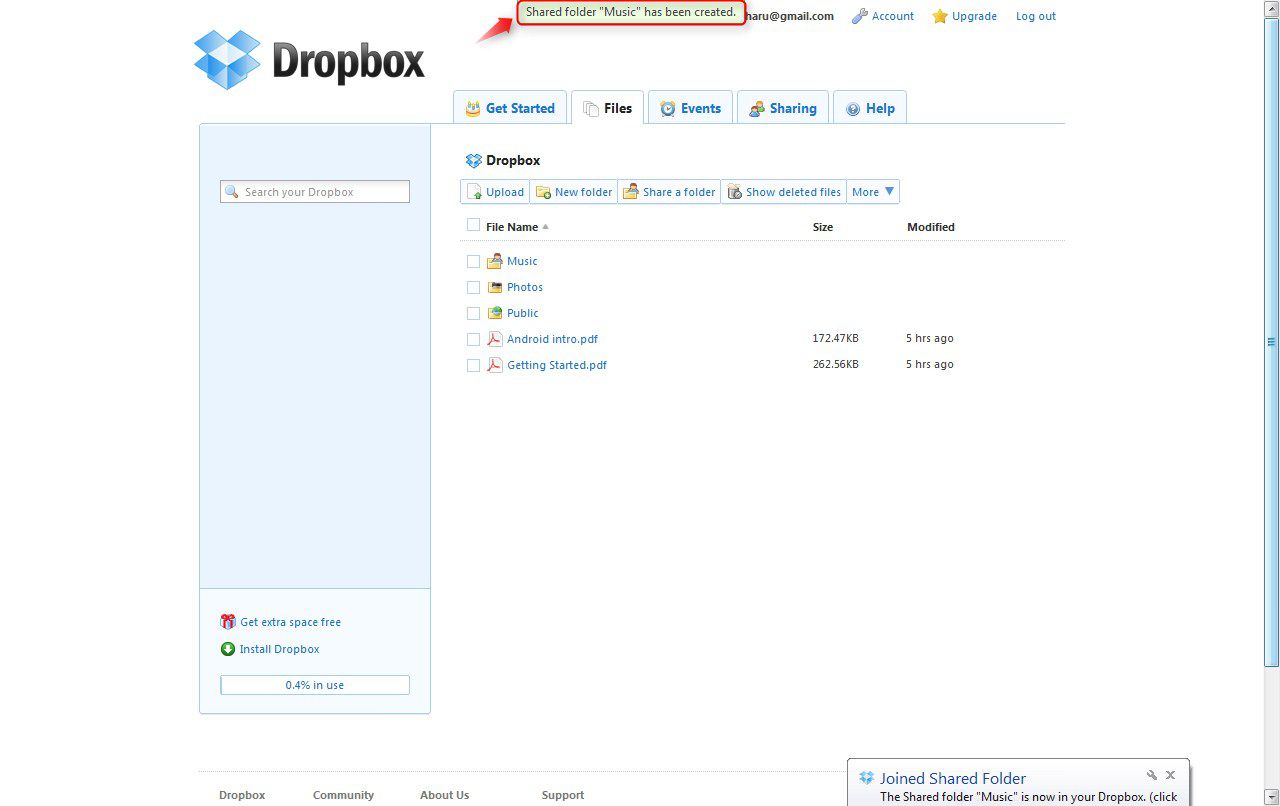
Task: Switch to the Get Started tab
Action: 510,108
